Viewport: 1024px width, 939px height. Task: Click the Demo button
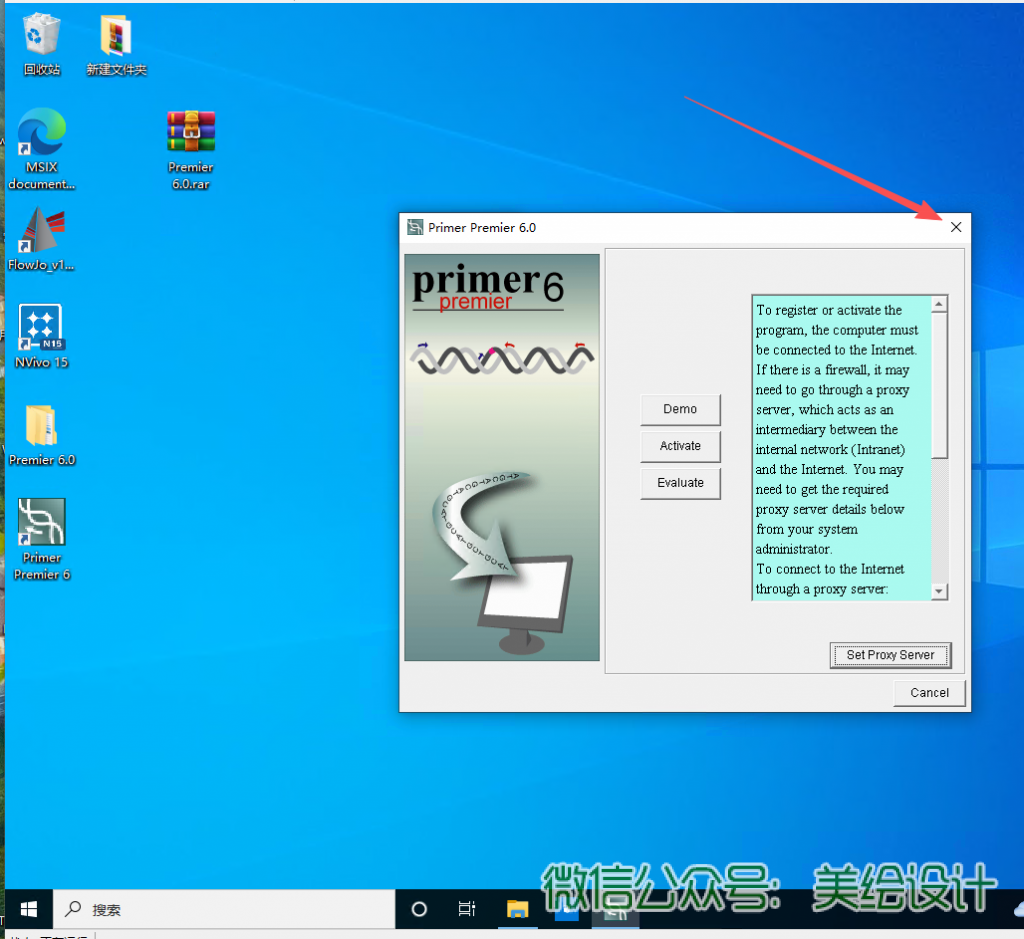click(x=680, y=409)
